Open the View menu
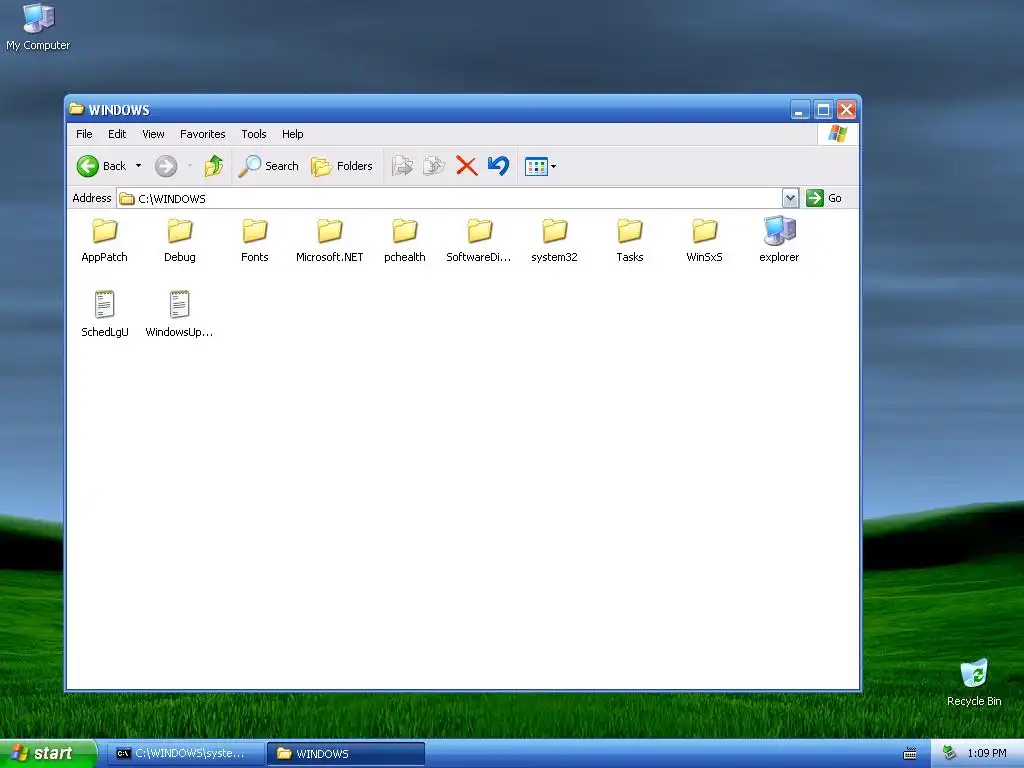 tap(153, 134)
